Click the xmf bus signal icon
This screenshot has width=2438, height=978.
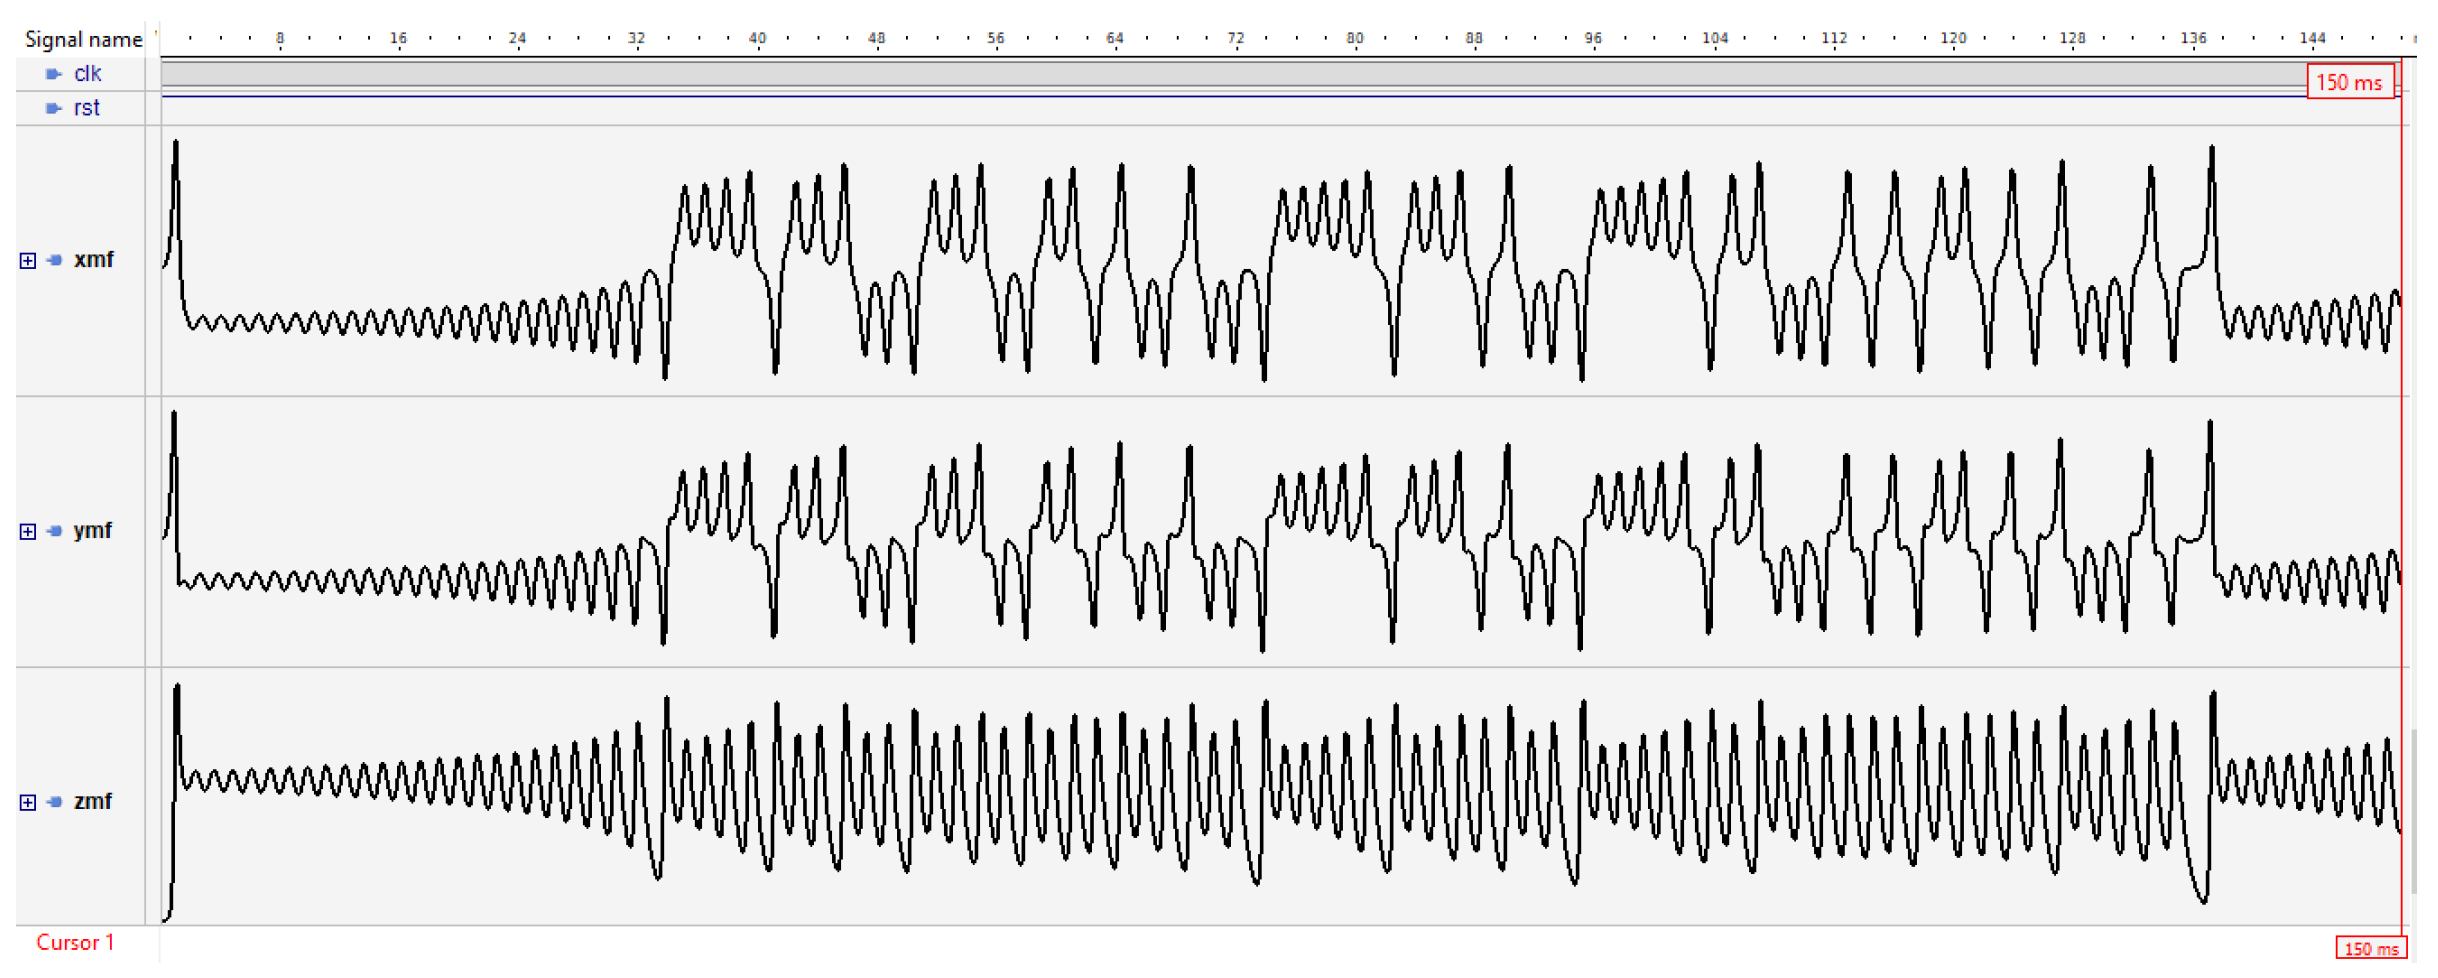[x=55, y=260]
